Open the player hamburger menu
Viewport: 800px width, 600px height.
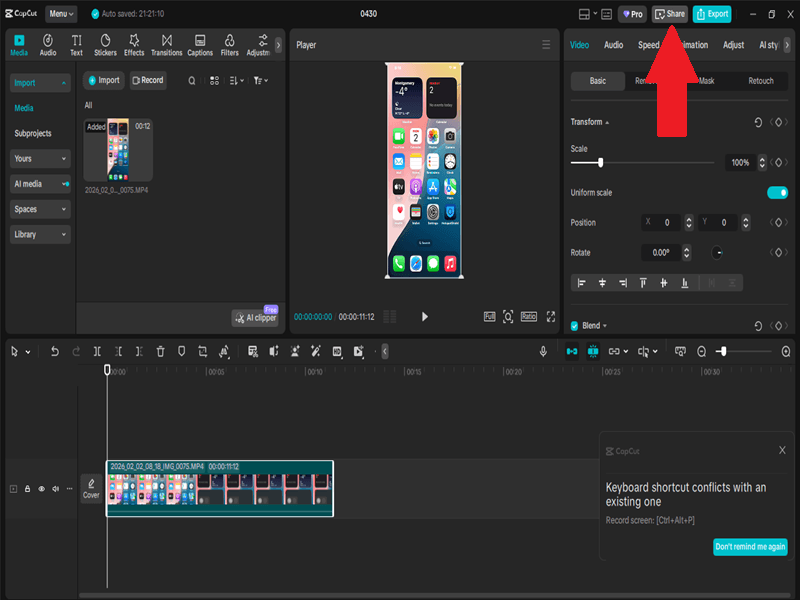tap(546, 45)
